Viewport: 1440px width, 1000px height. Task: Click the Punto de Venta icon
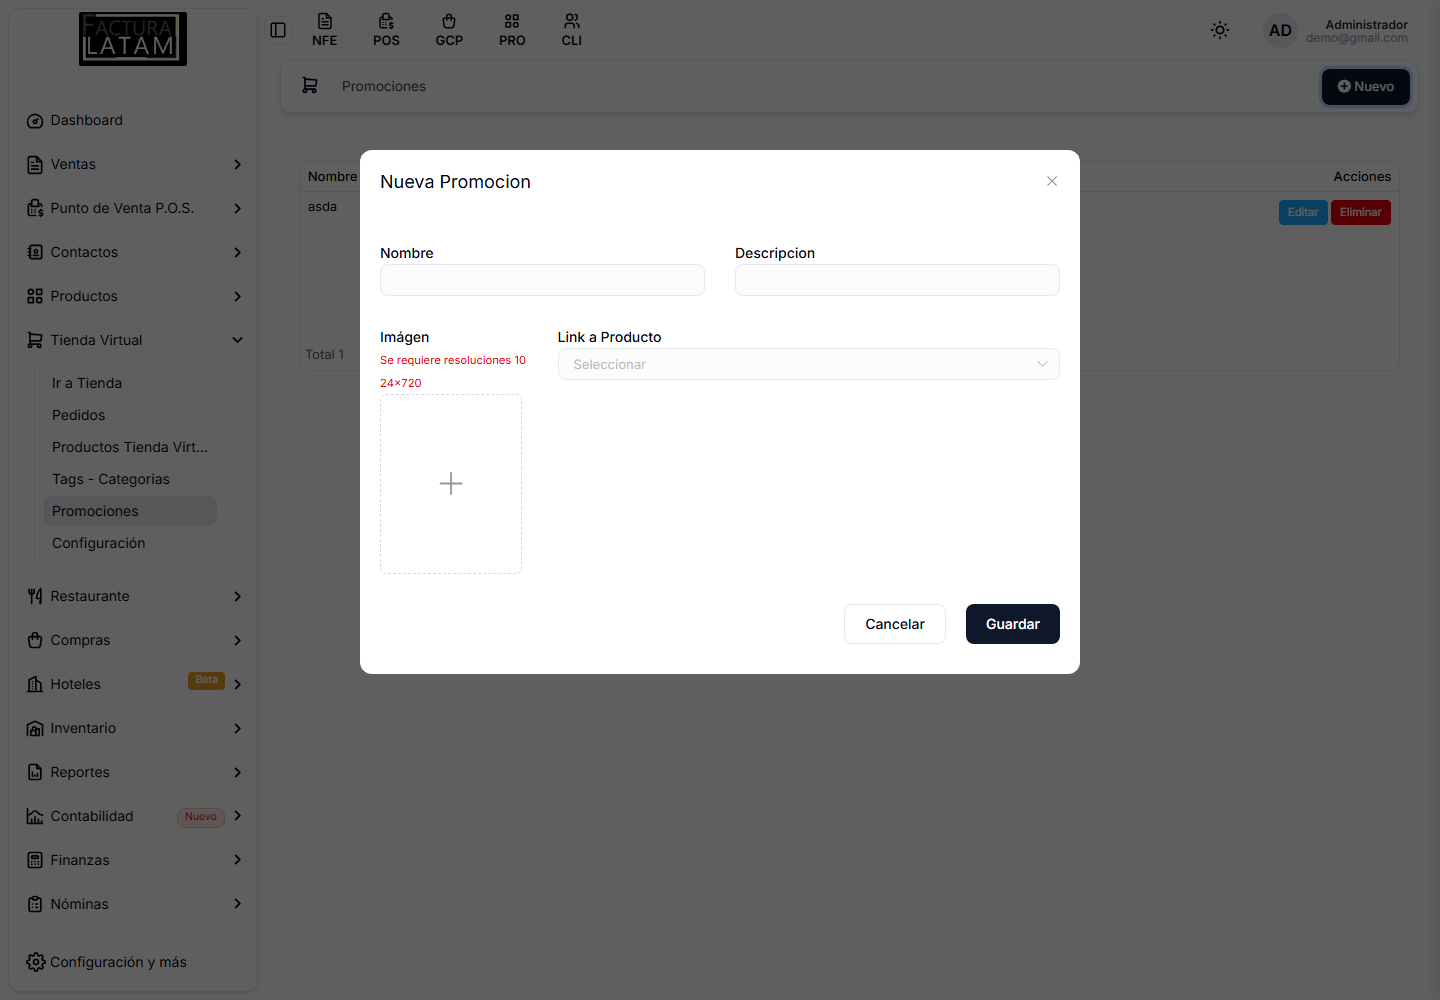point(35,209)
